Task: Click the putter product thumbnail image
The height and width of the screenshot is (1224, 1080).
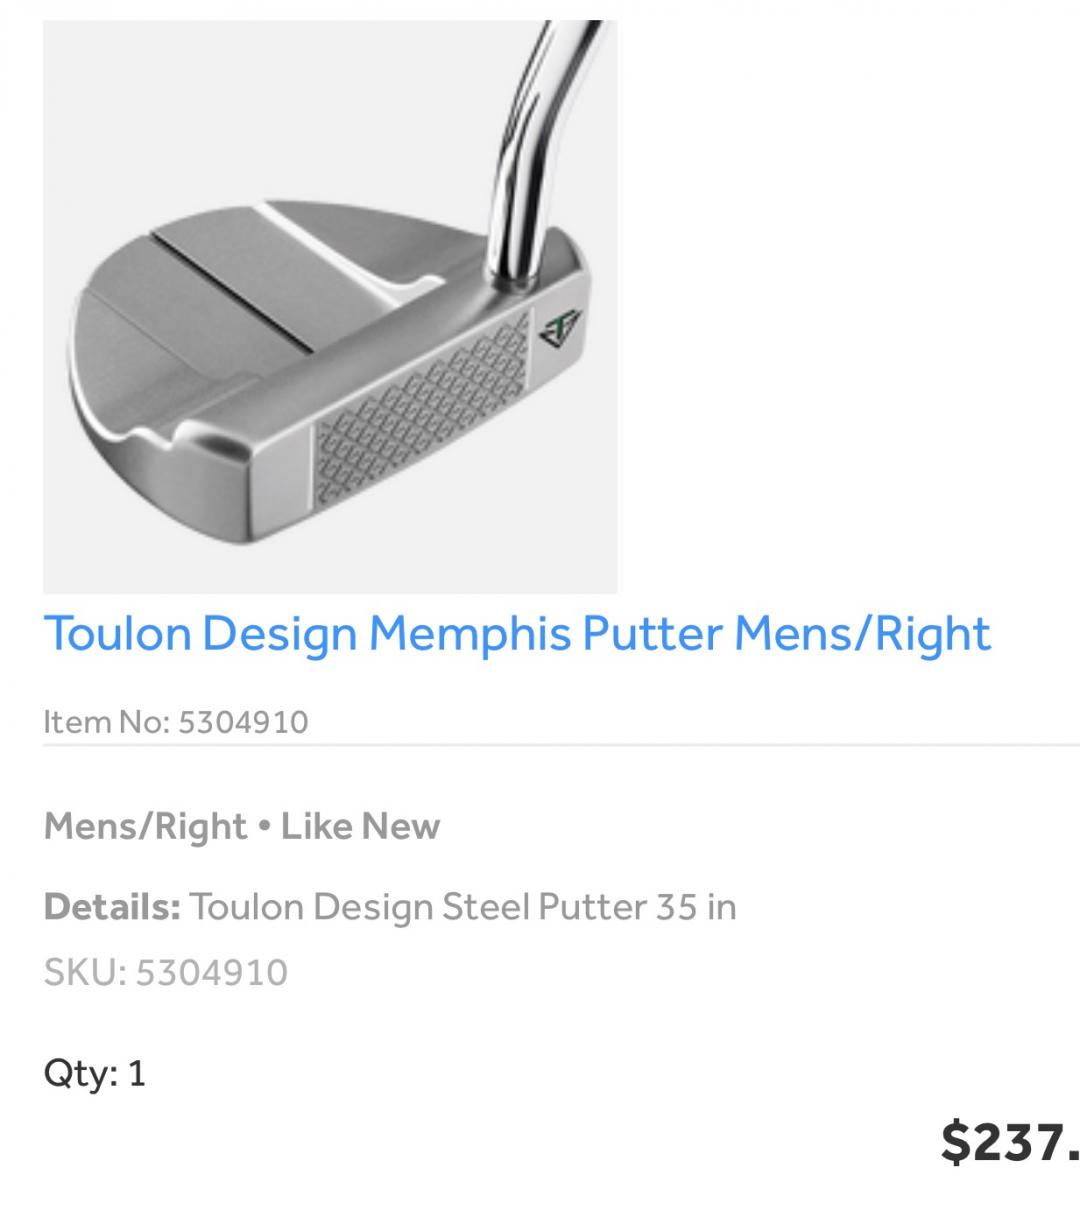Action: [x=329, y=307]
